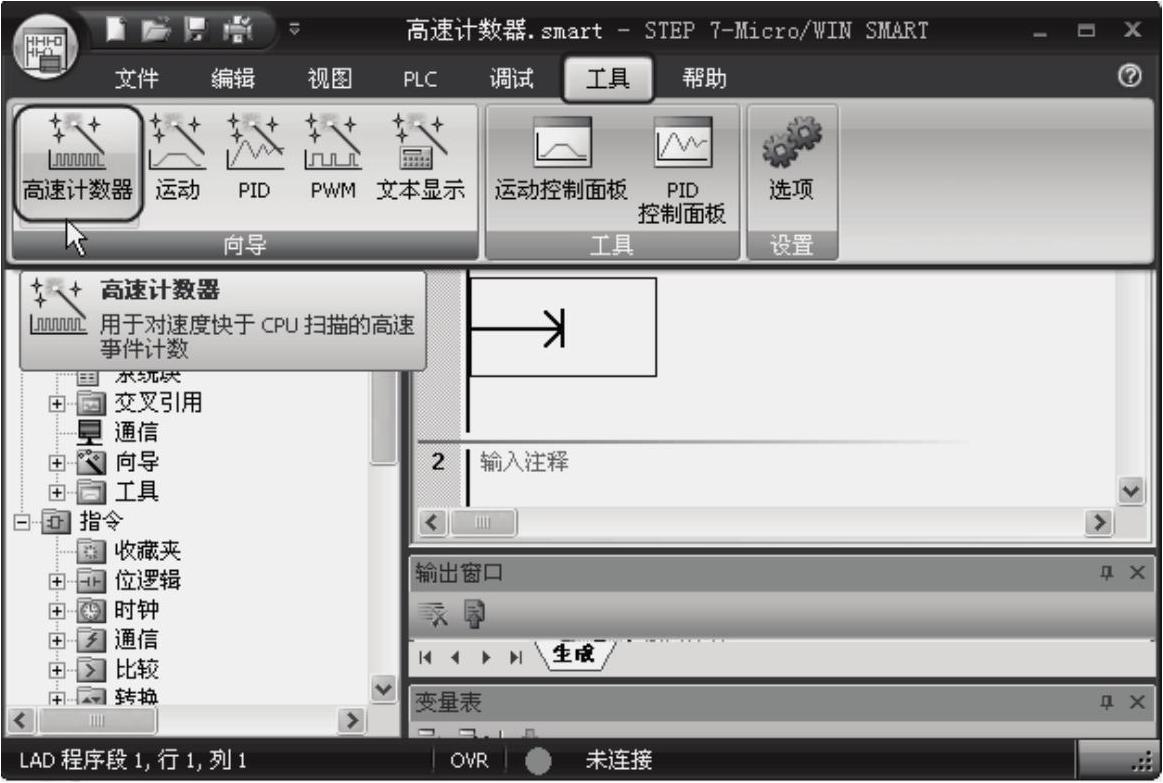Go to last output tab arrow
The image size is (1163, 783).
516,657
